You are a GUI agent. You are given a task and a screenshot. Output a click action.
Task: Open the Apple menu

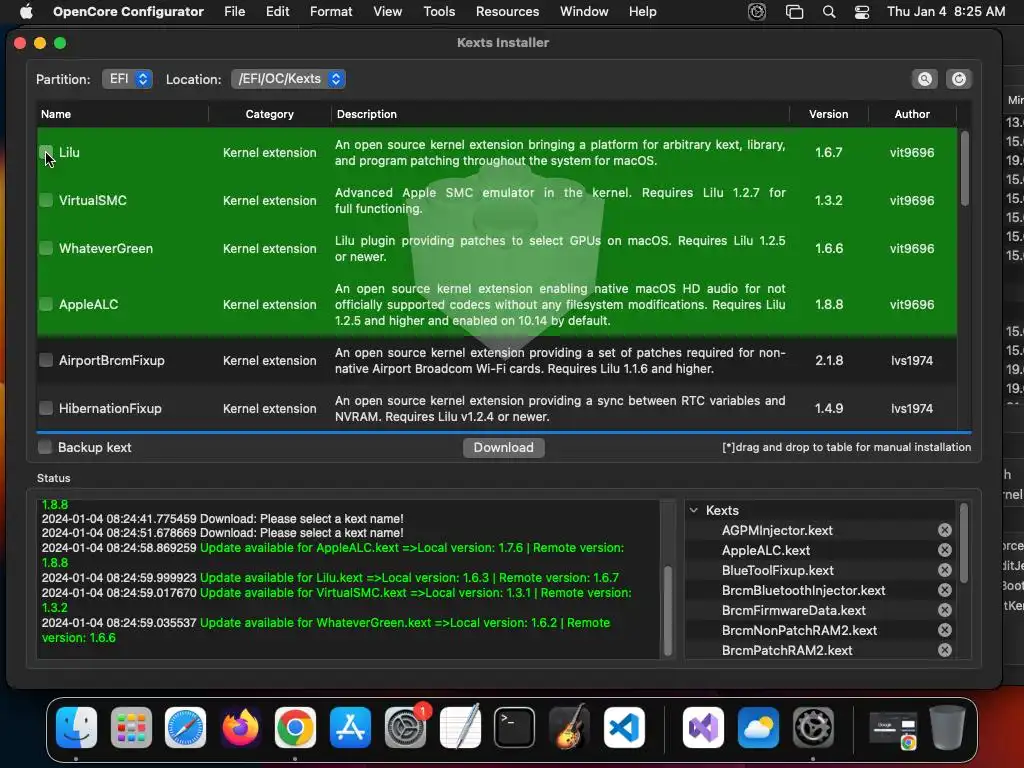pyautogui.click(x=26, y=11)
